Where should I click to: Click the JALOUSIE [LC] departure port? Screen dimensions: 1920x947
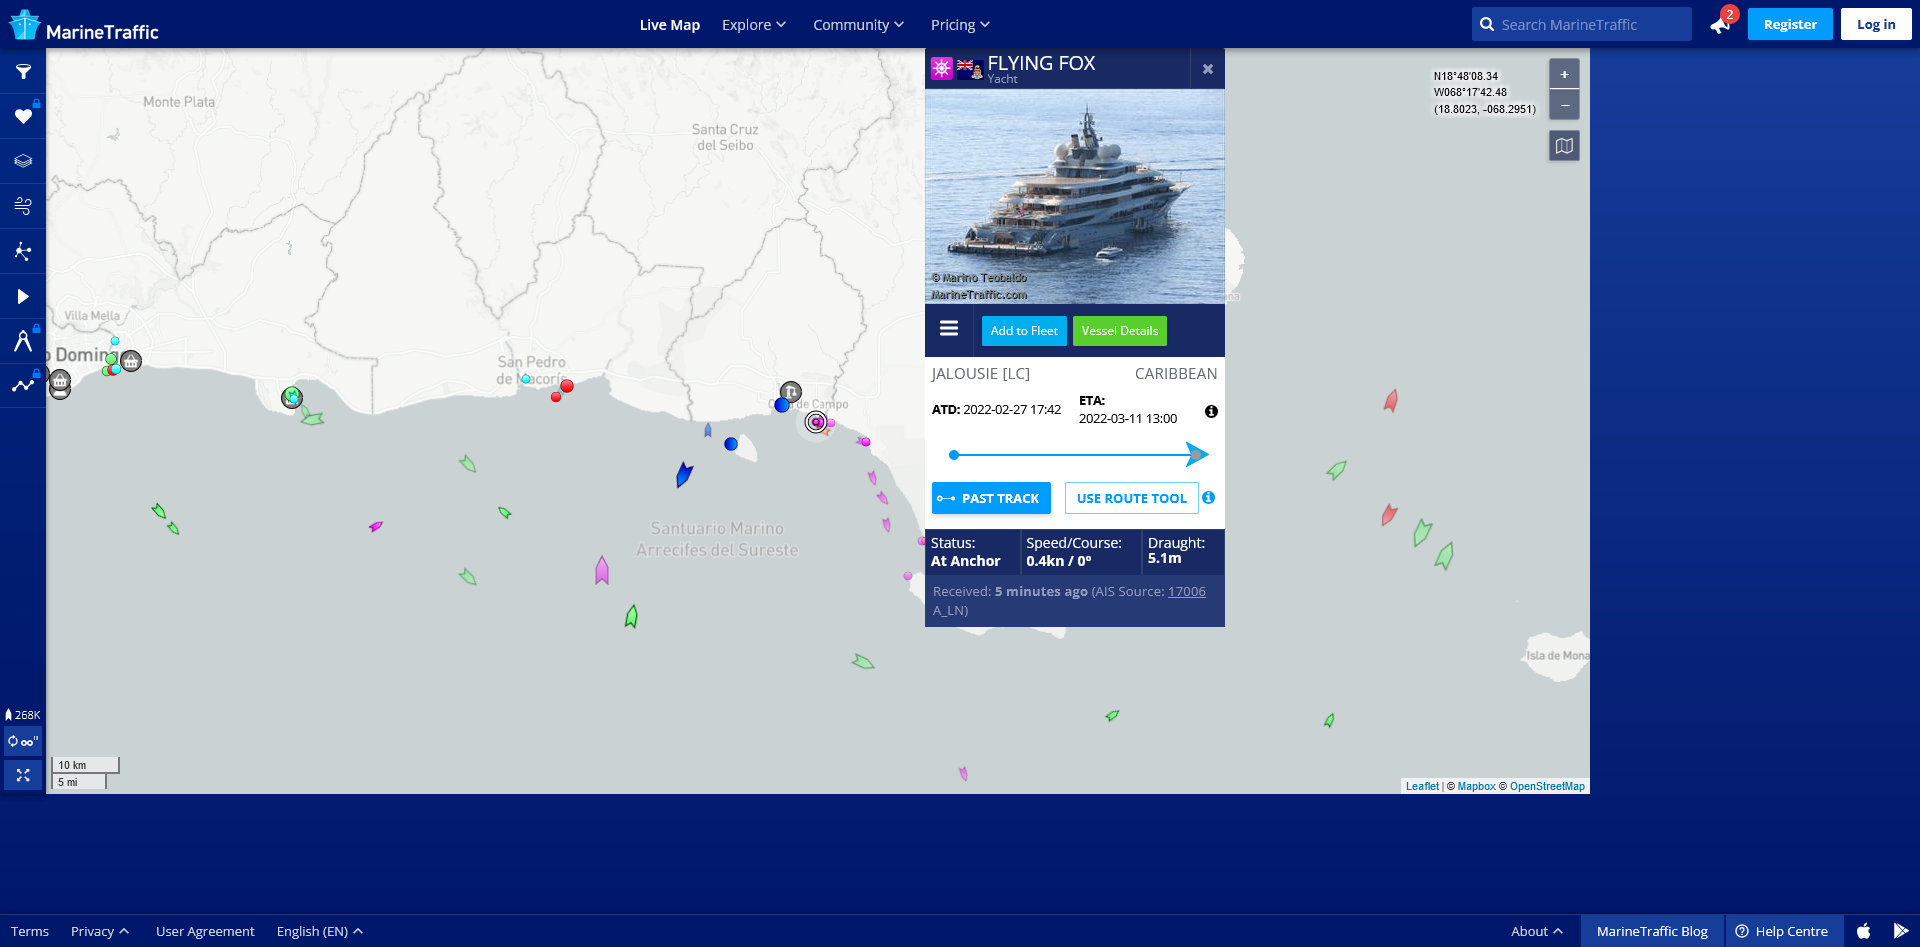click(981, 374)
